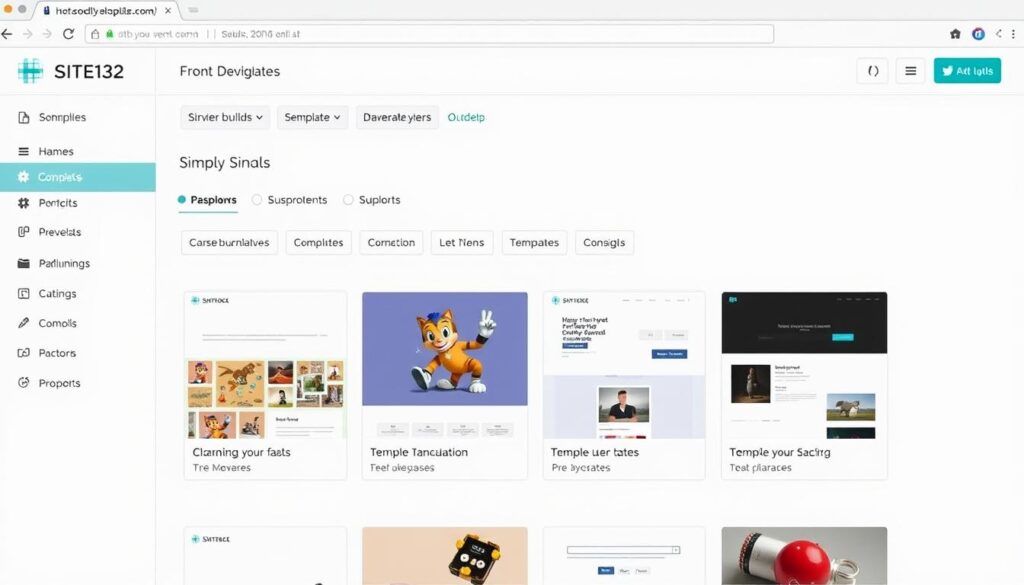
Task: Click the Simply Sinals heading
Action: tap(225, 163)
